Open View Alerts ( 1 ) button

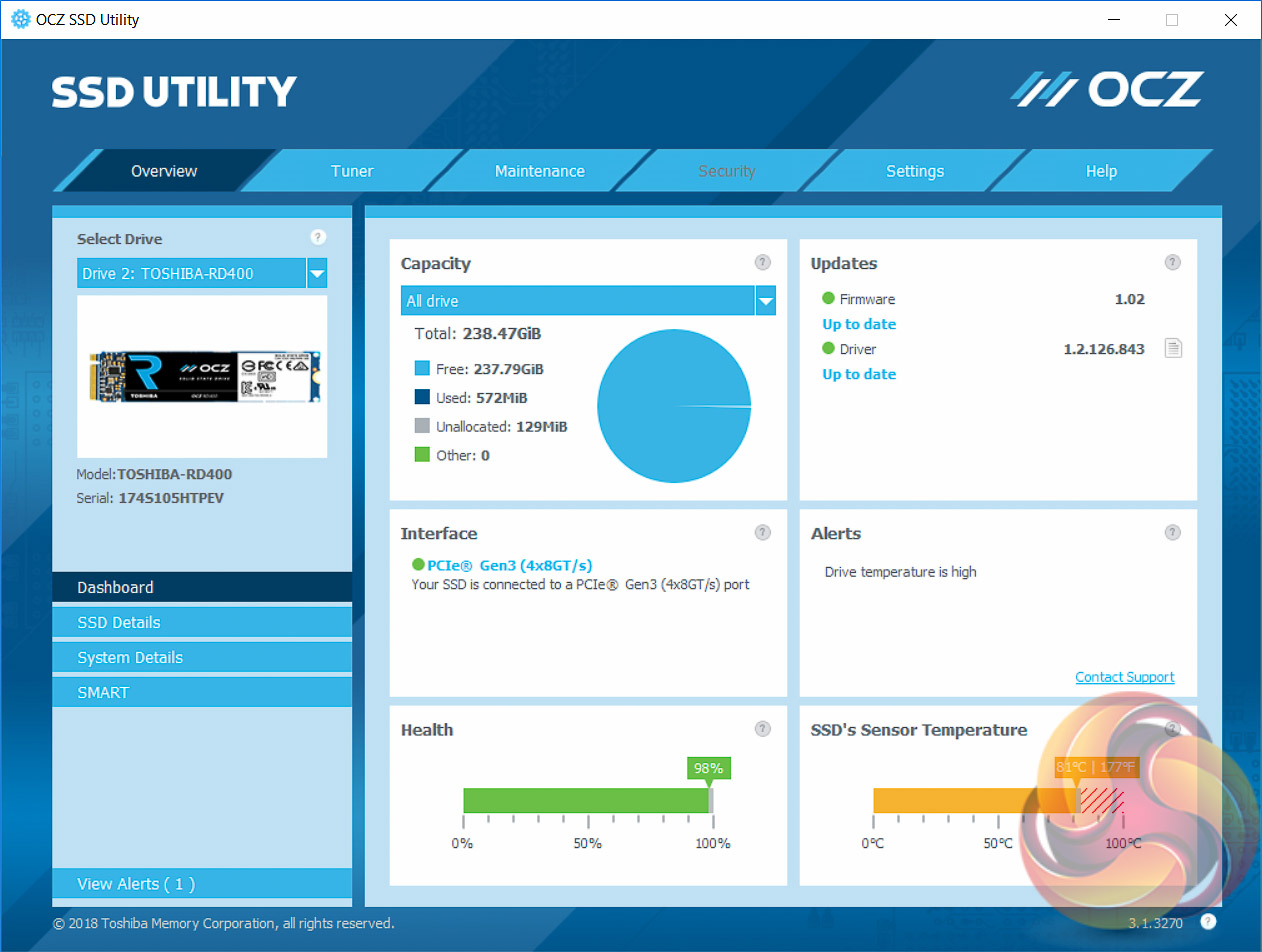coord(202,884)
